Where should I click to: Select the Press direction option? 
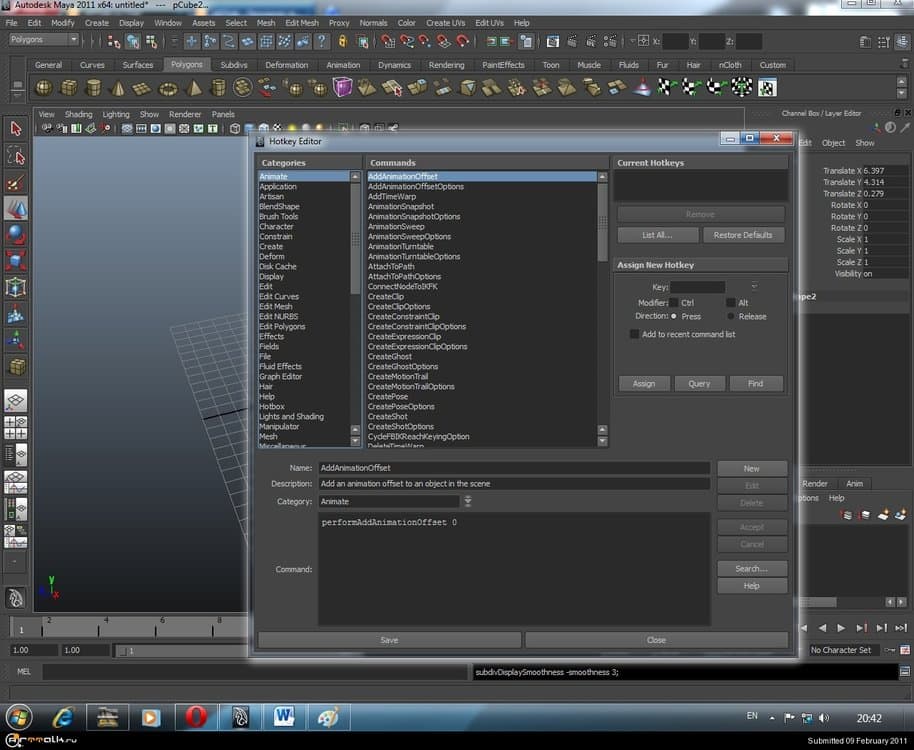[674, 316]
